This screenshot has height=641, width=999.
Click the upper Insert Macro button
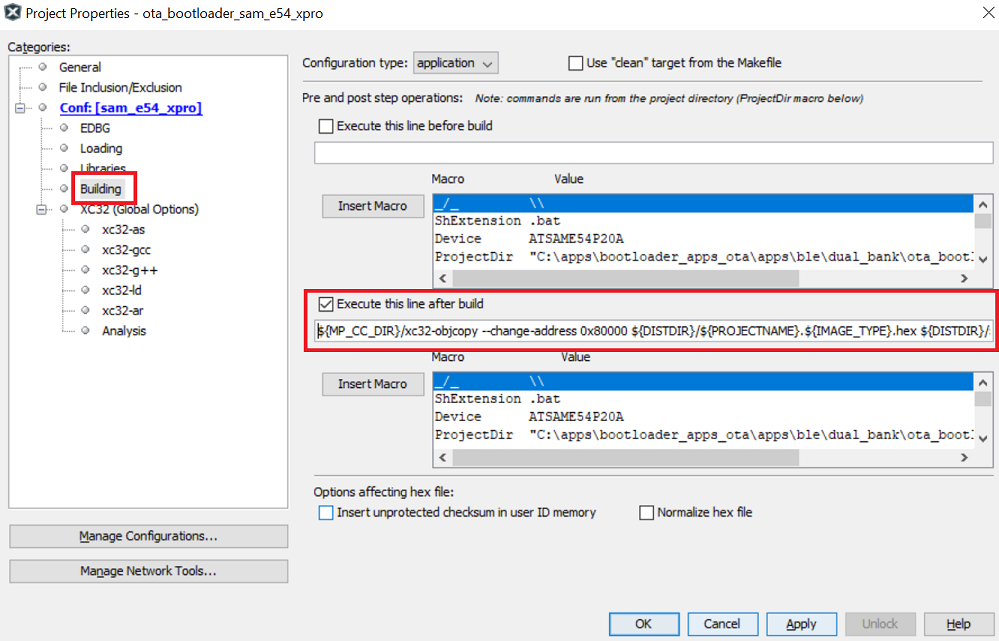click(x=373, y=206)
